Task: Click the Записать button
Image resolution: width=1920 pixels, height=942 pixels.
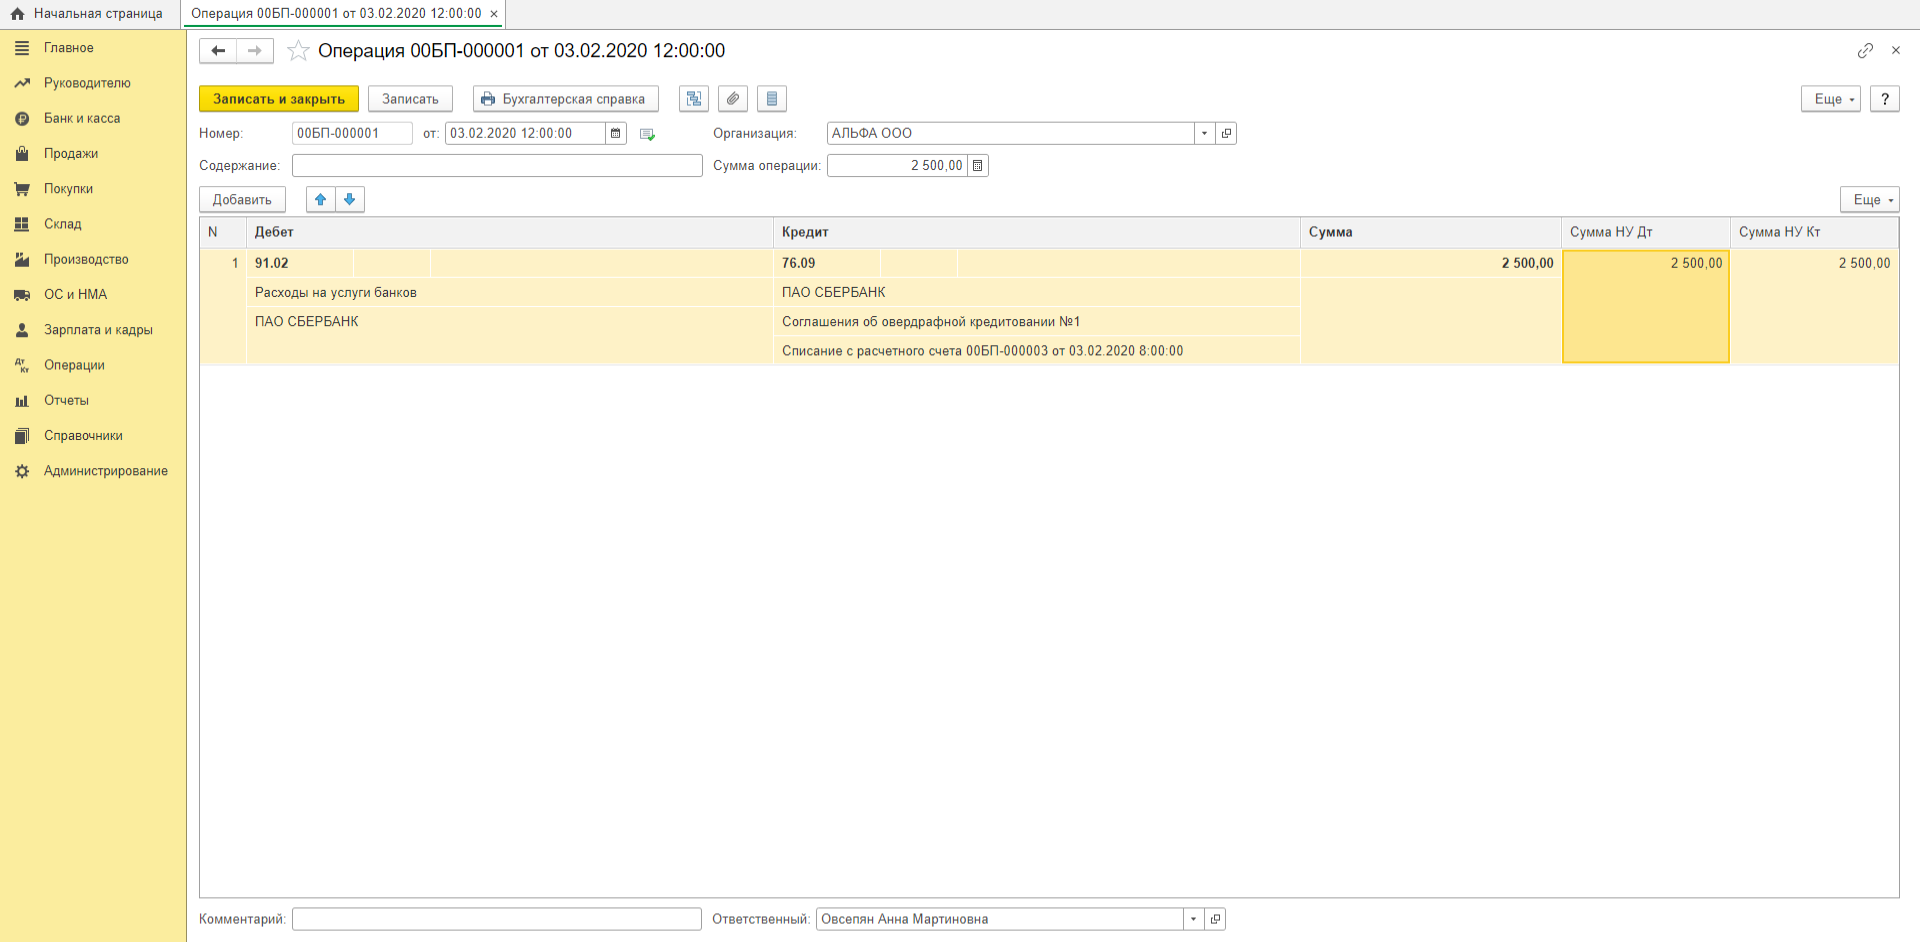Action: (410, 99)
